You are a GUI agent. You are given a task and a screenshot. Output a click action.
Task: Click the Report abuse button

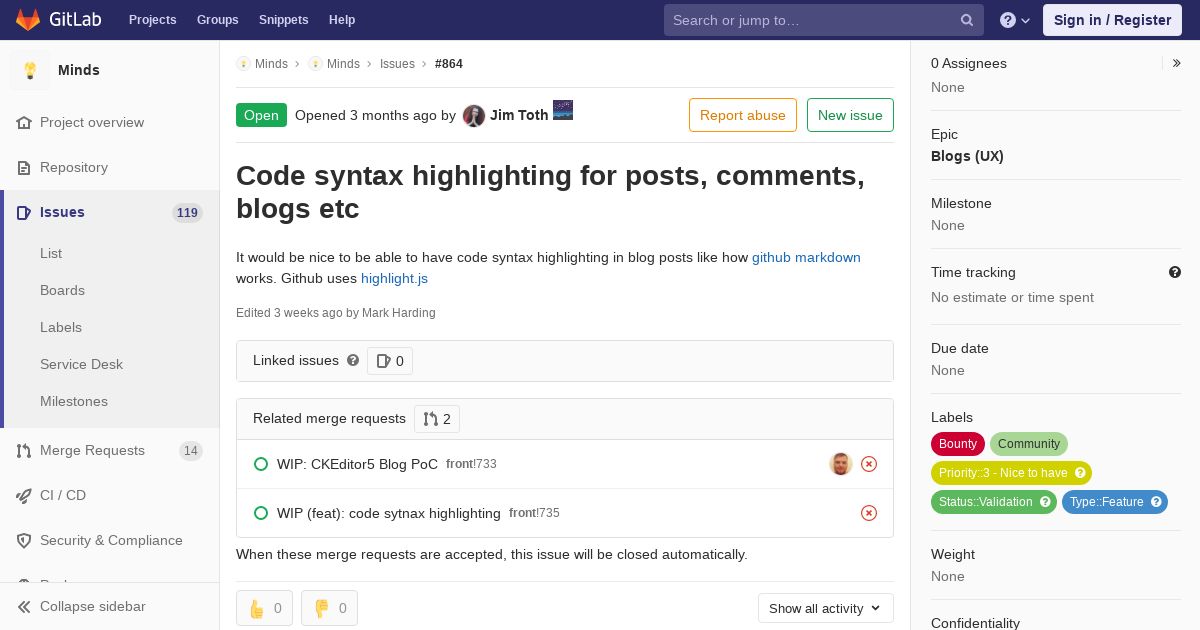pyautogui.click(x=742, y=115)
